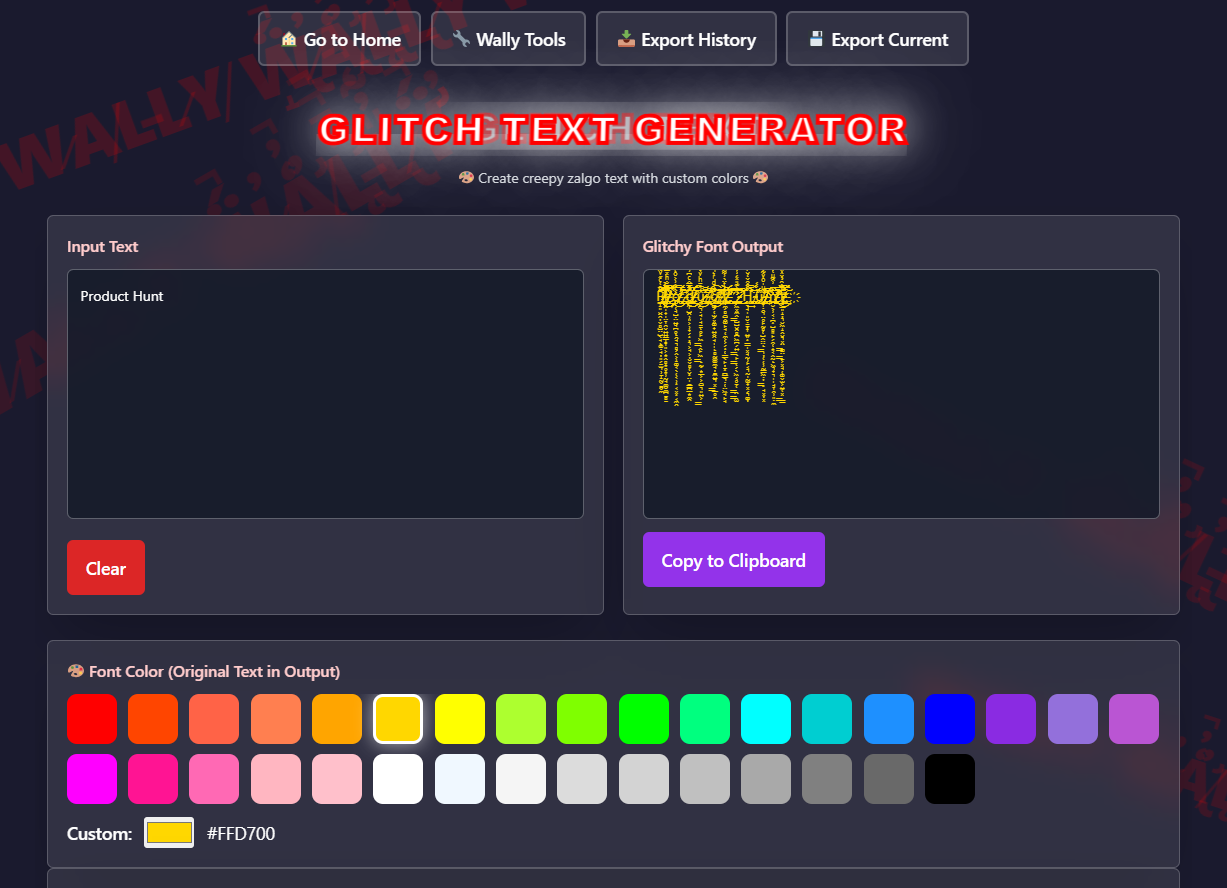Click the #FFD700 hex value text
The width and height of the screenshot is (1227, 888).
(x=241, y=833)
